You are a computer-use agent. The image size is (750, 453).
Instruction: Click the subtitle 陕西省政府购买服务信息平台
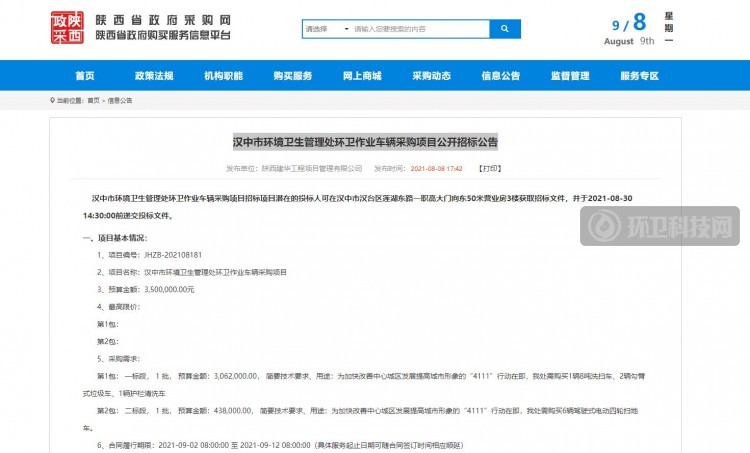[x=163, y=35]
